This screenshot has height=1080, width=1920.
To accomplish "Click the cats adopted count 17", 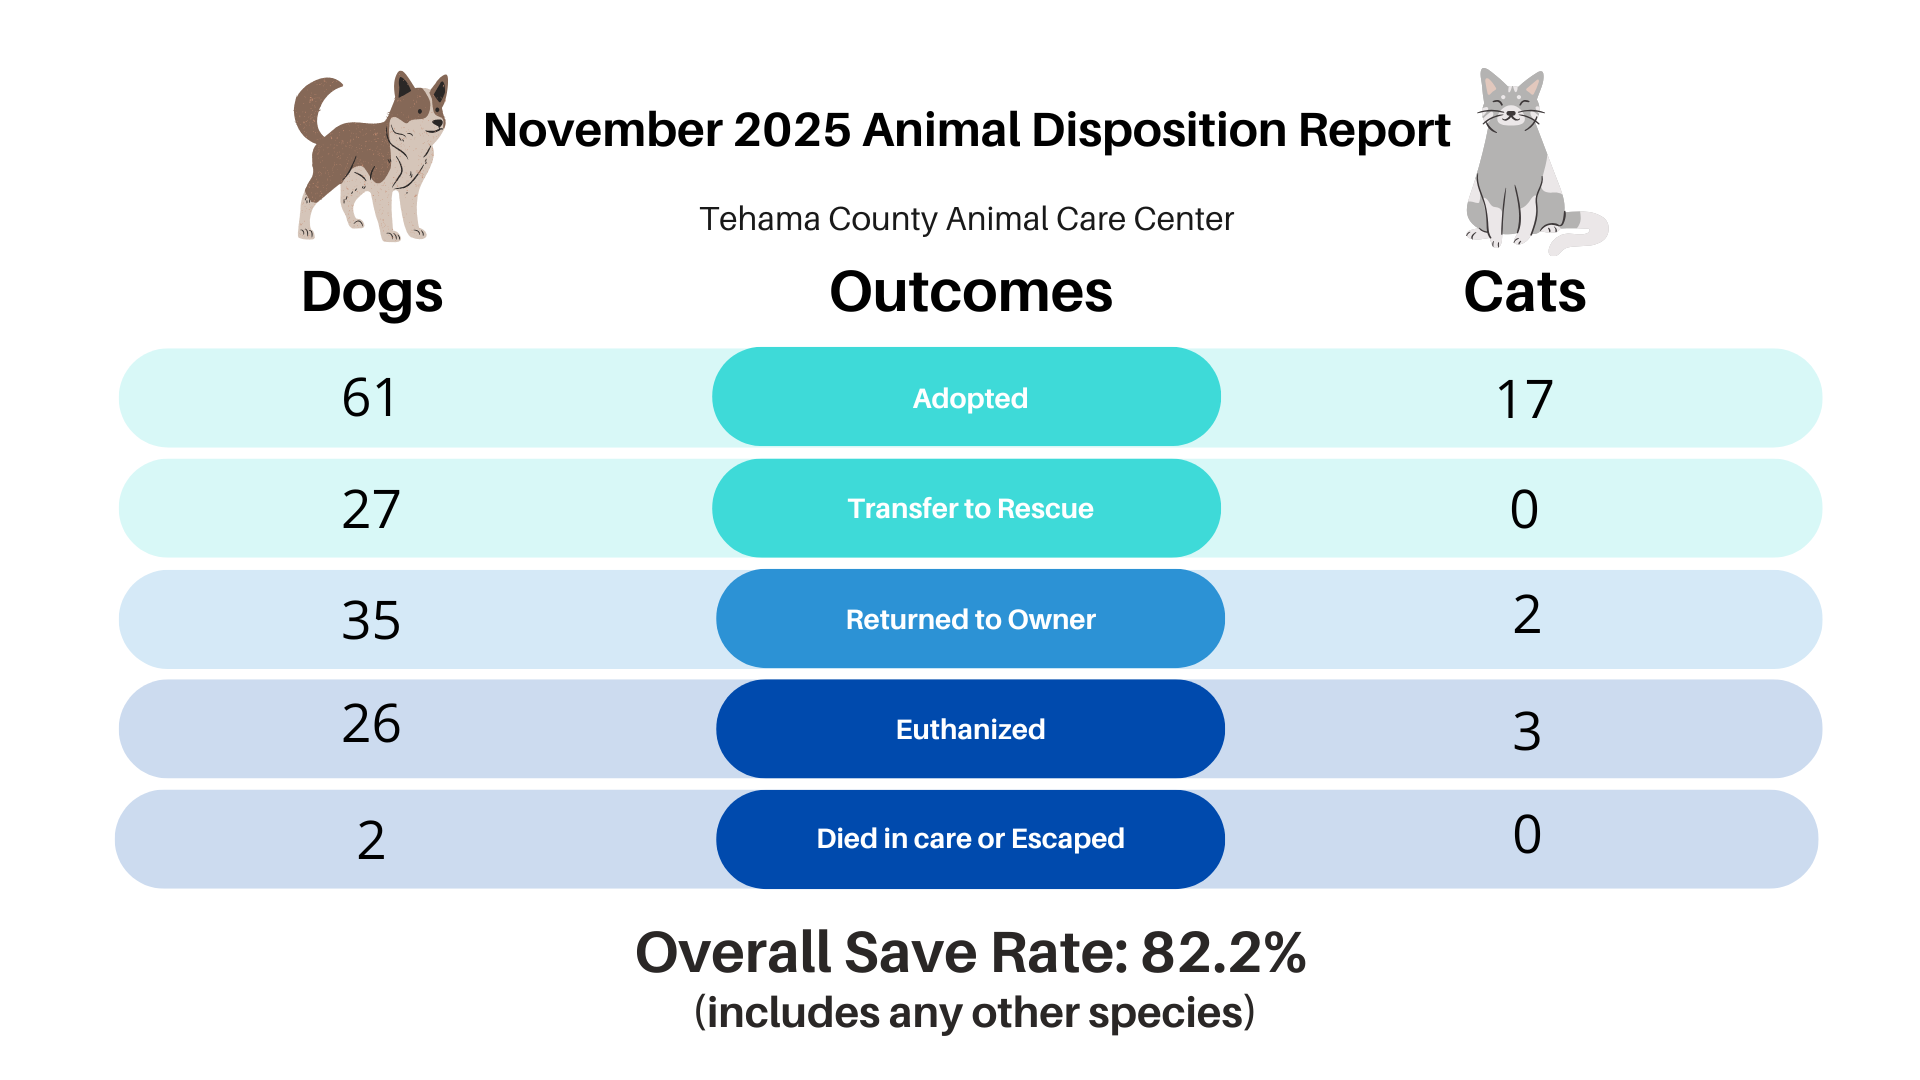I will pyautogui.click(x=1524, y=400).
